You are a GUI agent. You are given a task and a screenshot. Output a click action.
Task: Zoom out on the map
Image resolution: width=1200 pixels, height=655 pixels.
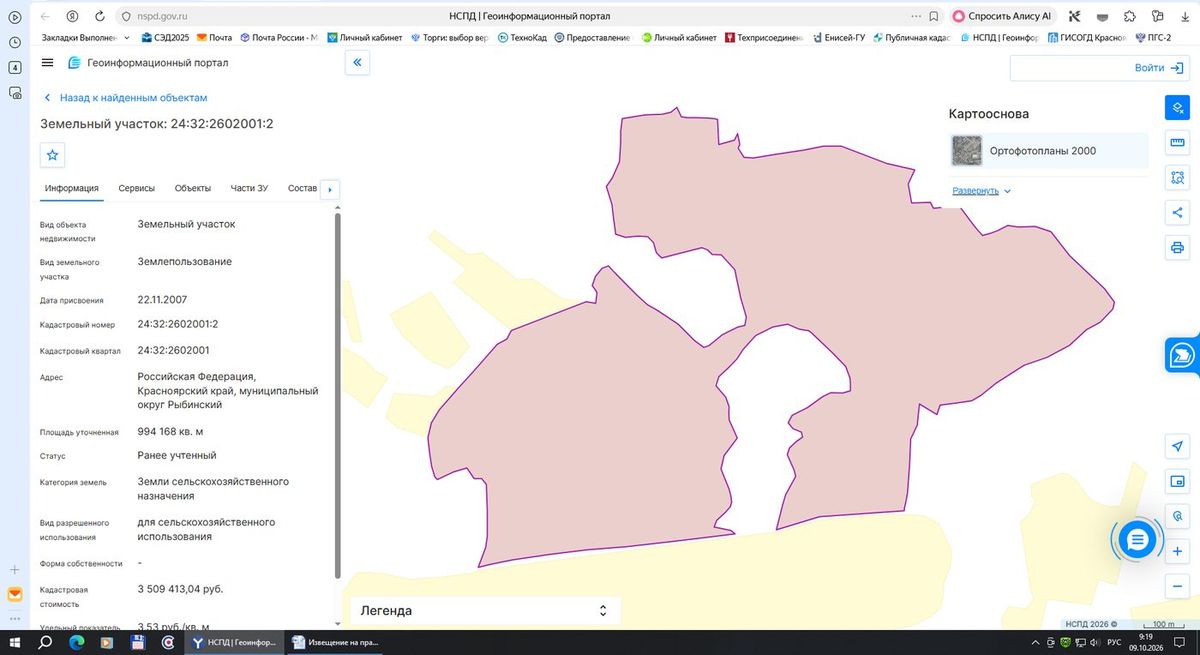pyautogui.click(x=1177, y=586)
